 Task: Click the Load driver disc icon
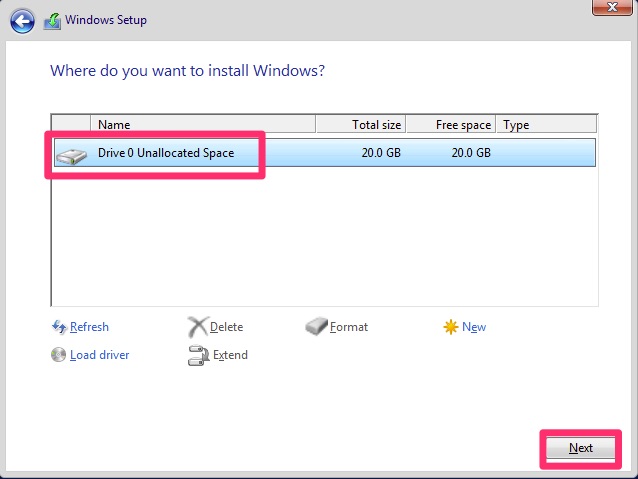click(x=59, y=354)
